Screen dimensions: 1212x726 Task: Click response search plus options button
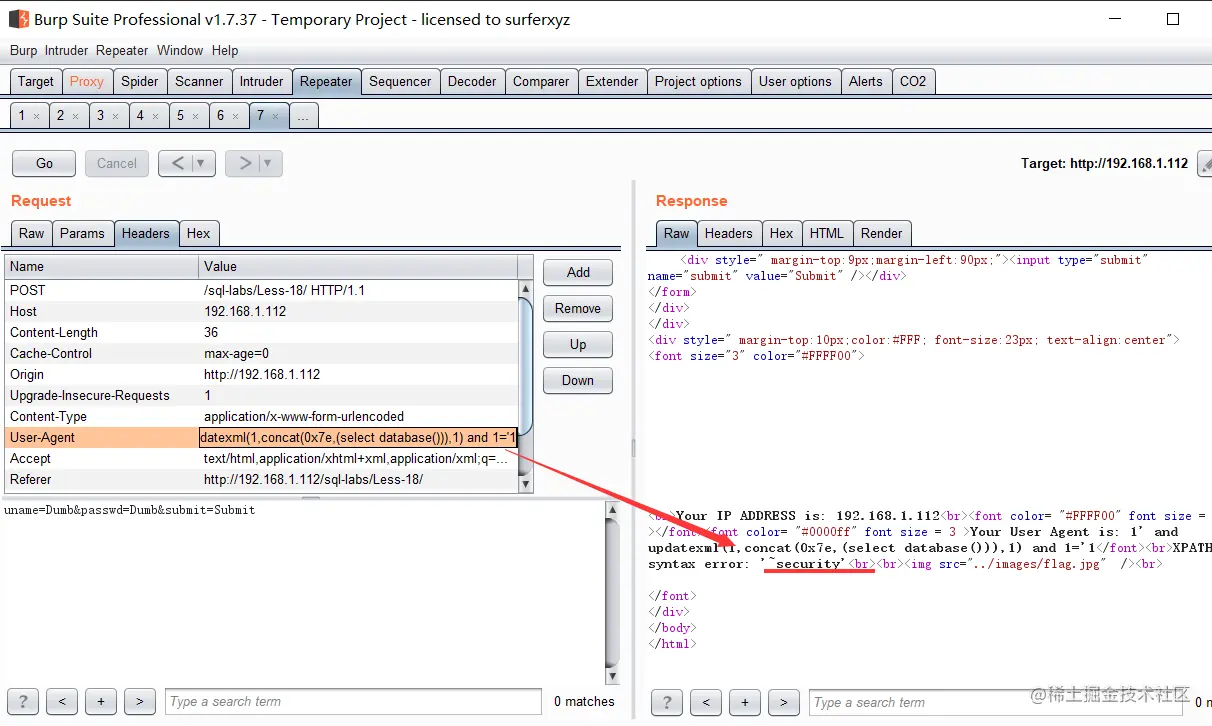point(745,702)
